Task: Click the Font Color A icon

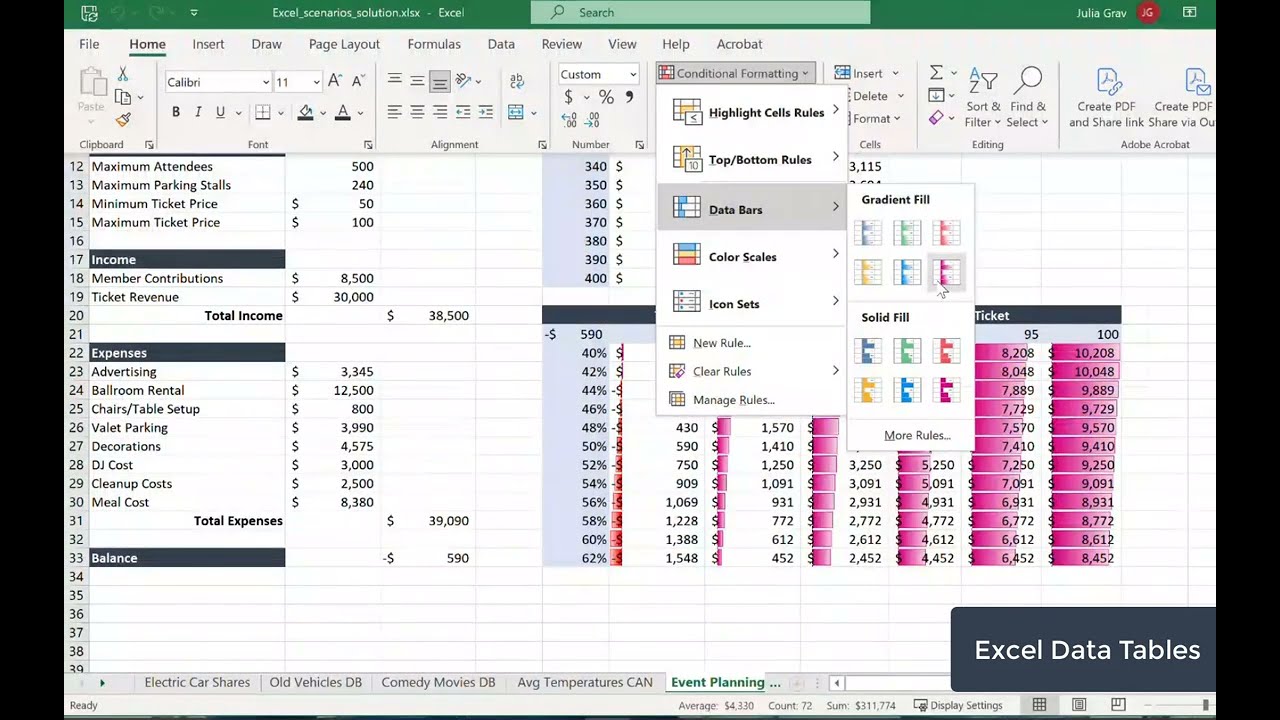Action: [x=343, y=112]
